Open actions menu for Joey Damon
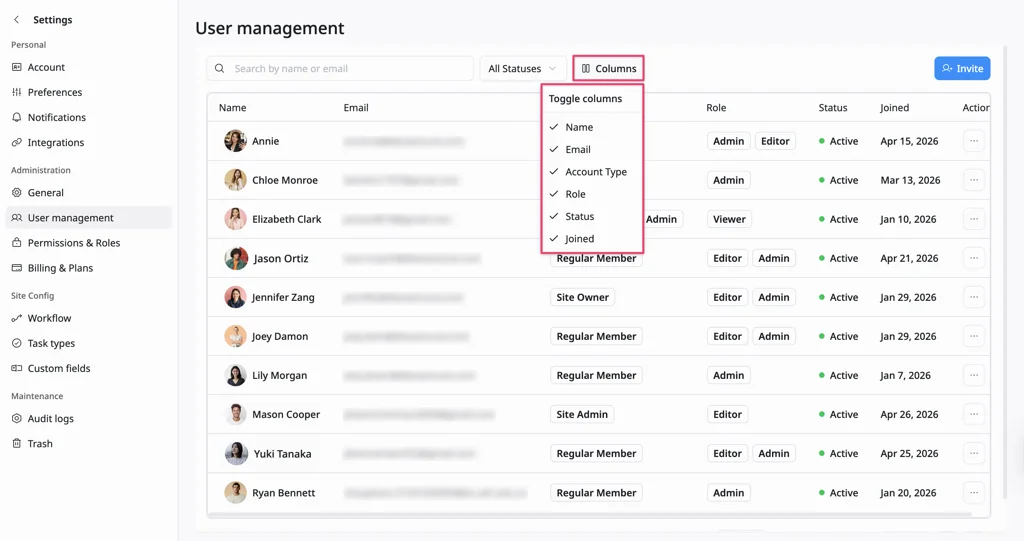The image size is (1024, 541). (974, 336)
